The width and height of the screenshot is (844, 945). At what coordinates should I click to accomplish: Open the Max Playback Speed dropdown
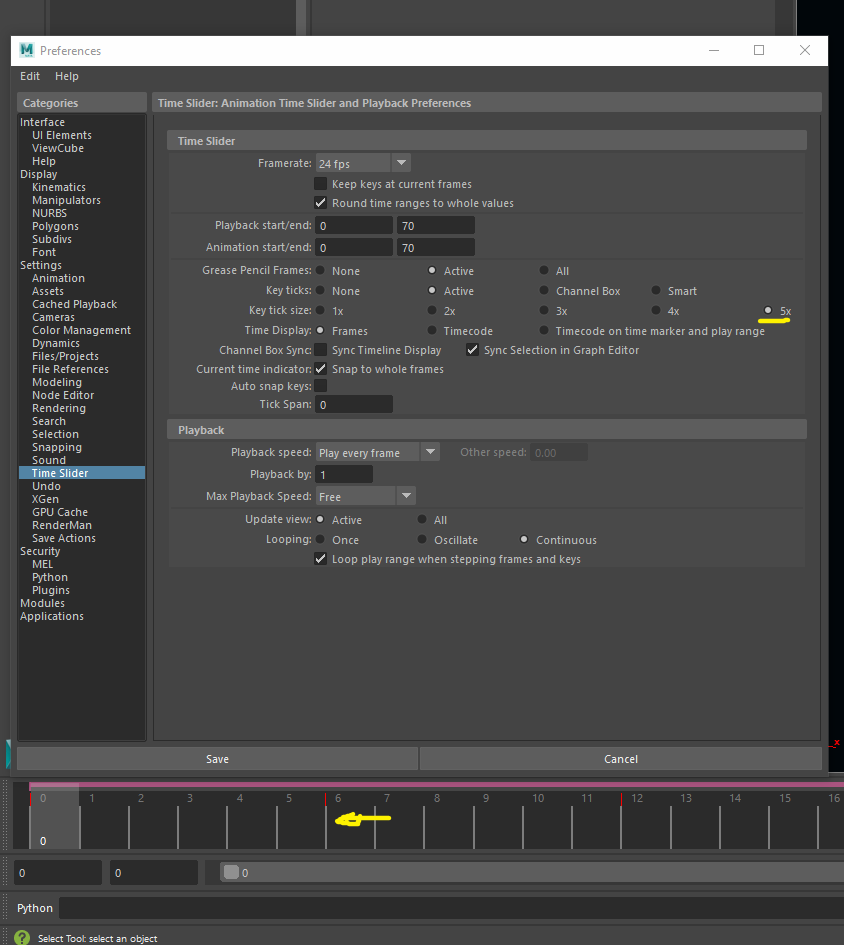pos(366,497)
